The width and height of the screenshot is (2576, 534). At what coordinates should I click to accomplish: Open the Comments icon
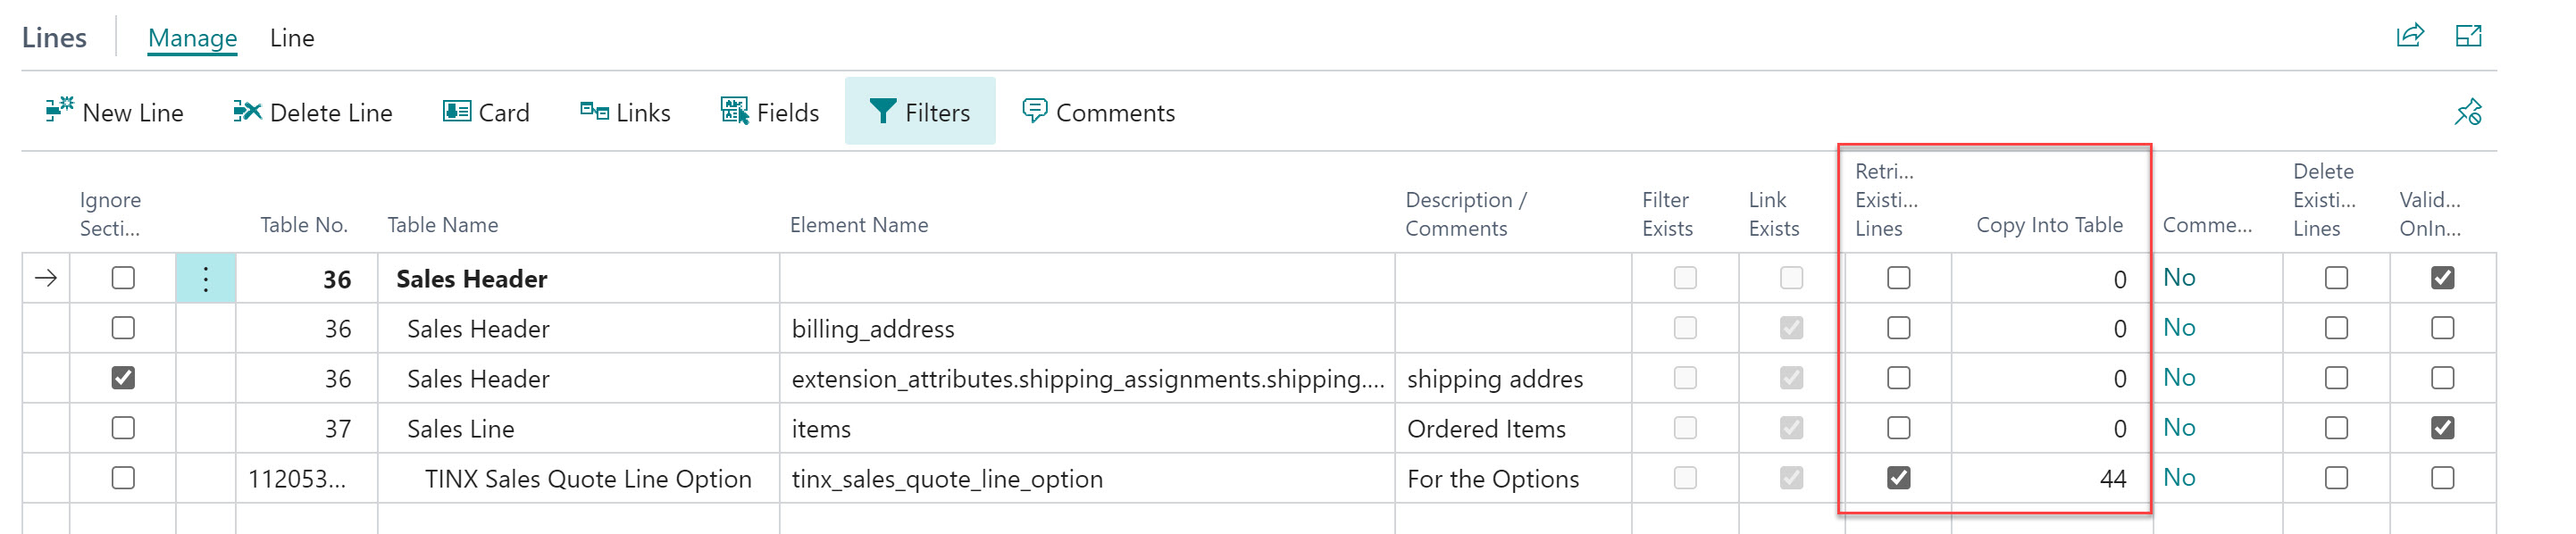(1034, 111)
